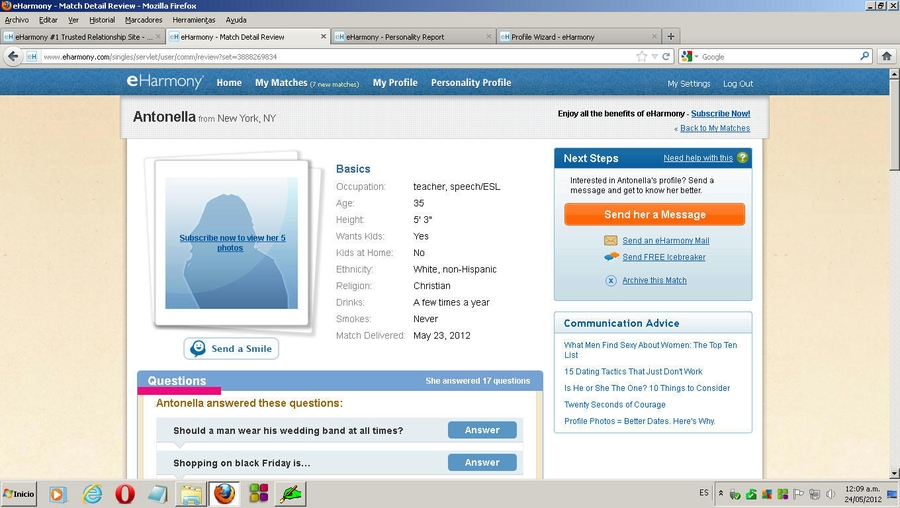Screen dimensions: 900x508
Task: Click Send an eHarmony Mail link
Action: [666, 241]
